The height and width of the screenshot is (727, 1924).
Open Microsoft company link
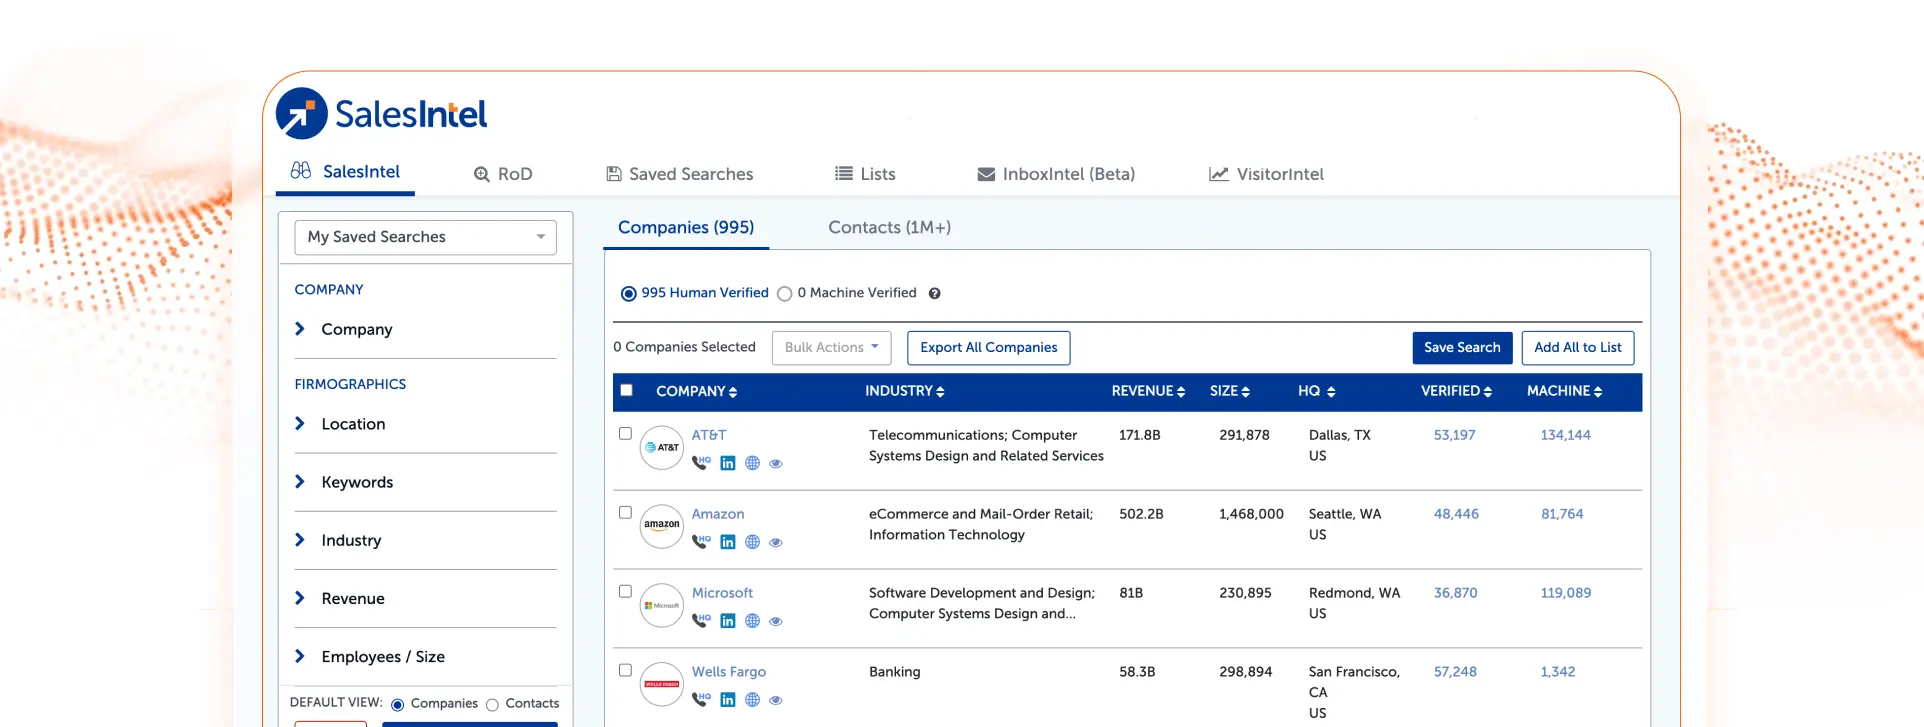pos(722,593)
